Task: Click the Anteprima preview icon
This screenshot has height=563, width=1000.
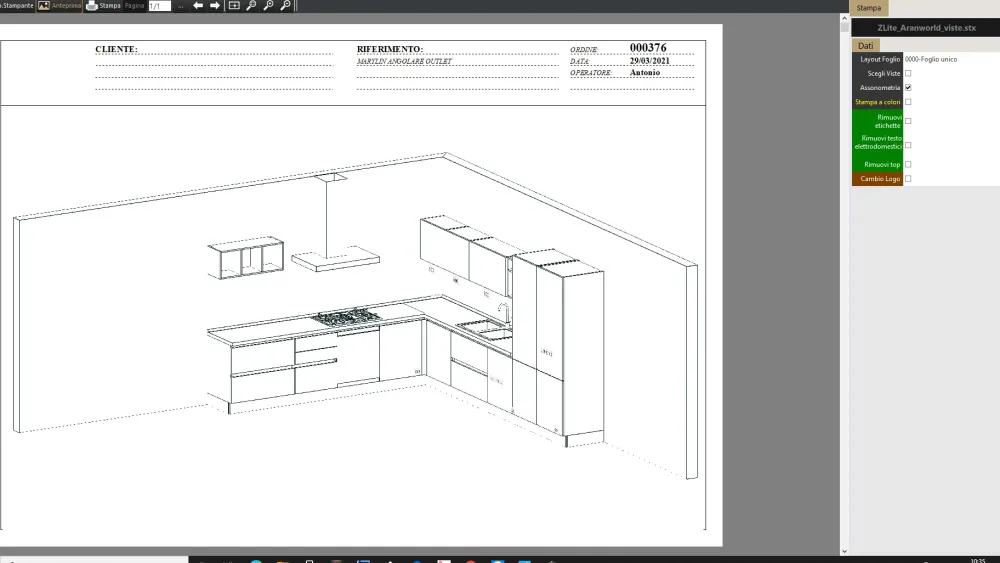Action: [44, 6]
